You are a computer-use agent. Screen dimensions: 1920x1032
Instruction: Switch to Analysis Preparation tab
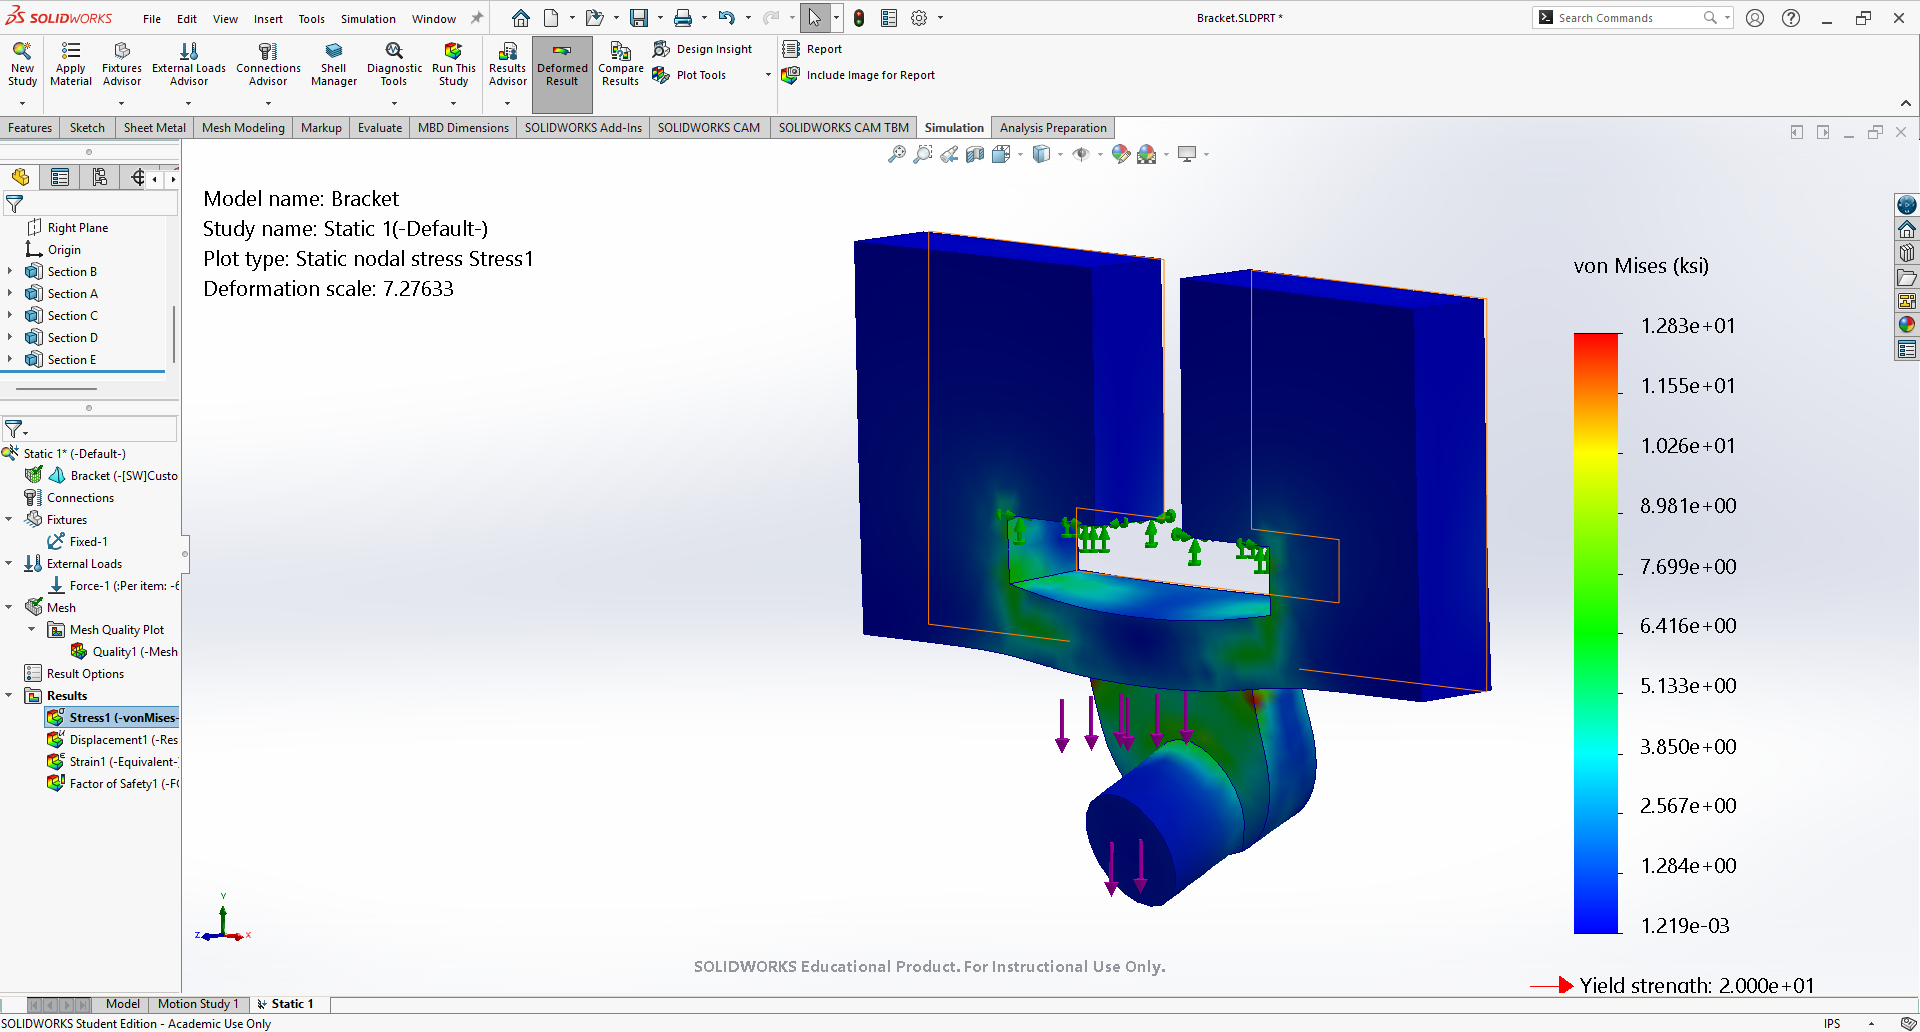coord(1053,128)
